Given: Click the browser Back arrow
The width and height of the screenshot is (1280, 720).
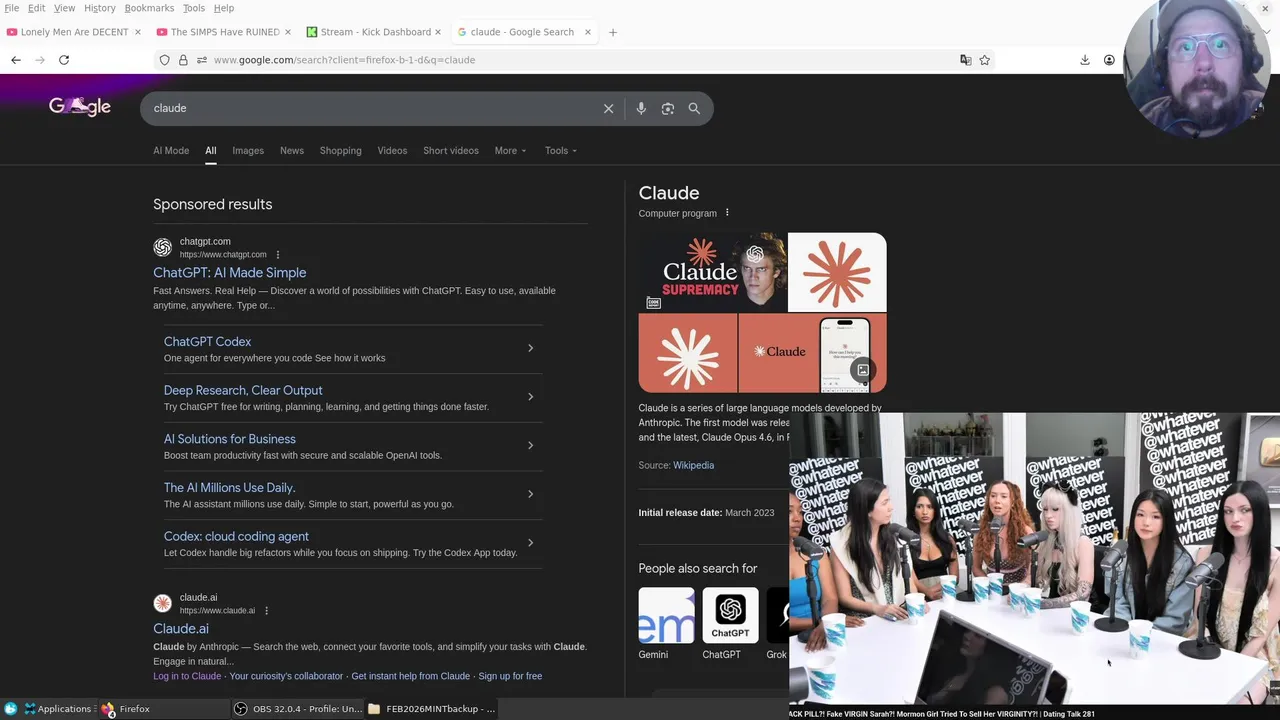Looking at the screenshot, I should pos(16,60).
